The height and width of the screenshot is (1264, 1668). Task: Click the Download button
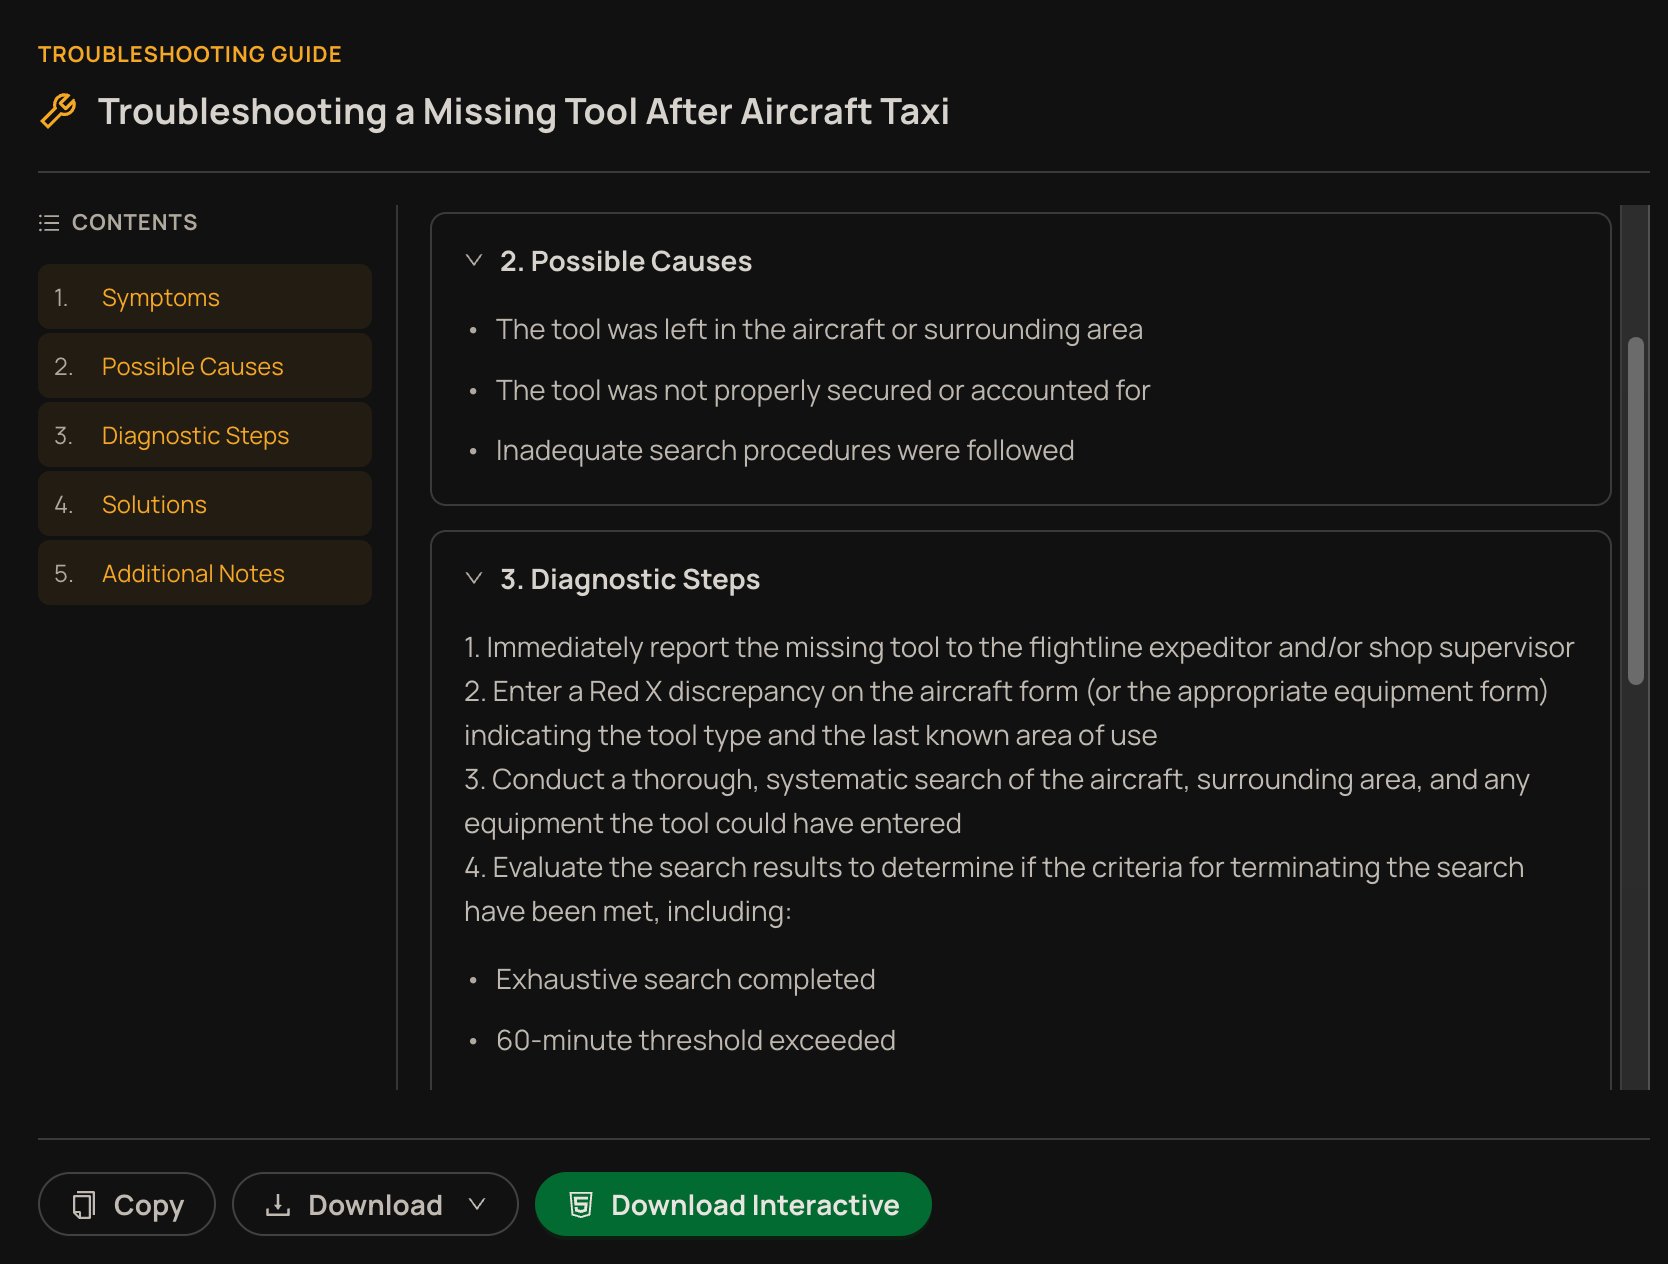point(375,1204)
